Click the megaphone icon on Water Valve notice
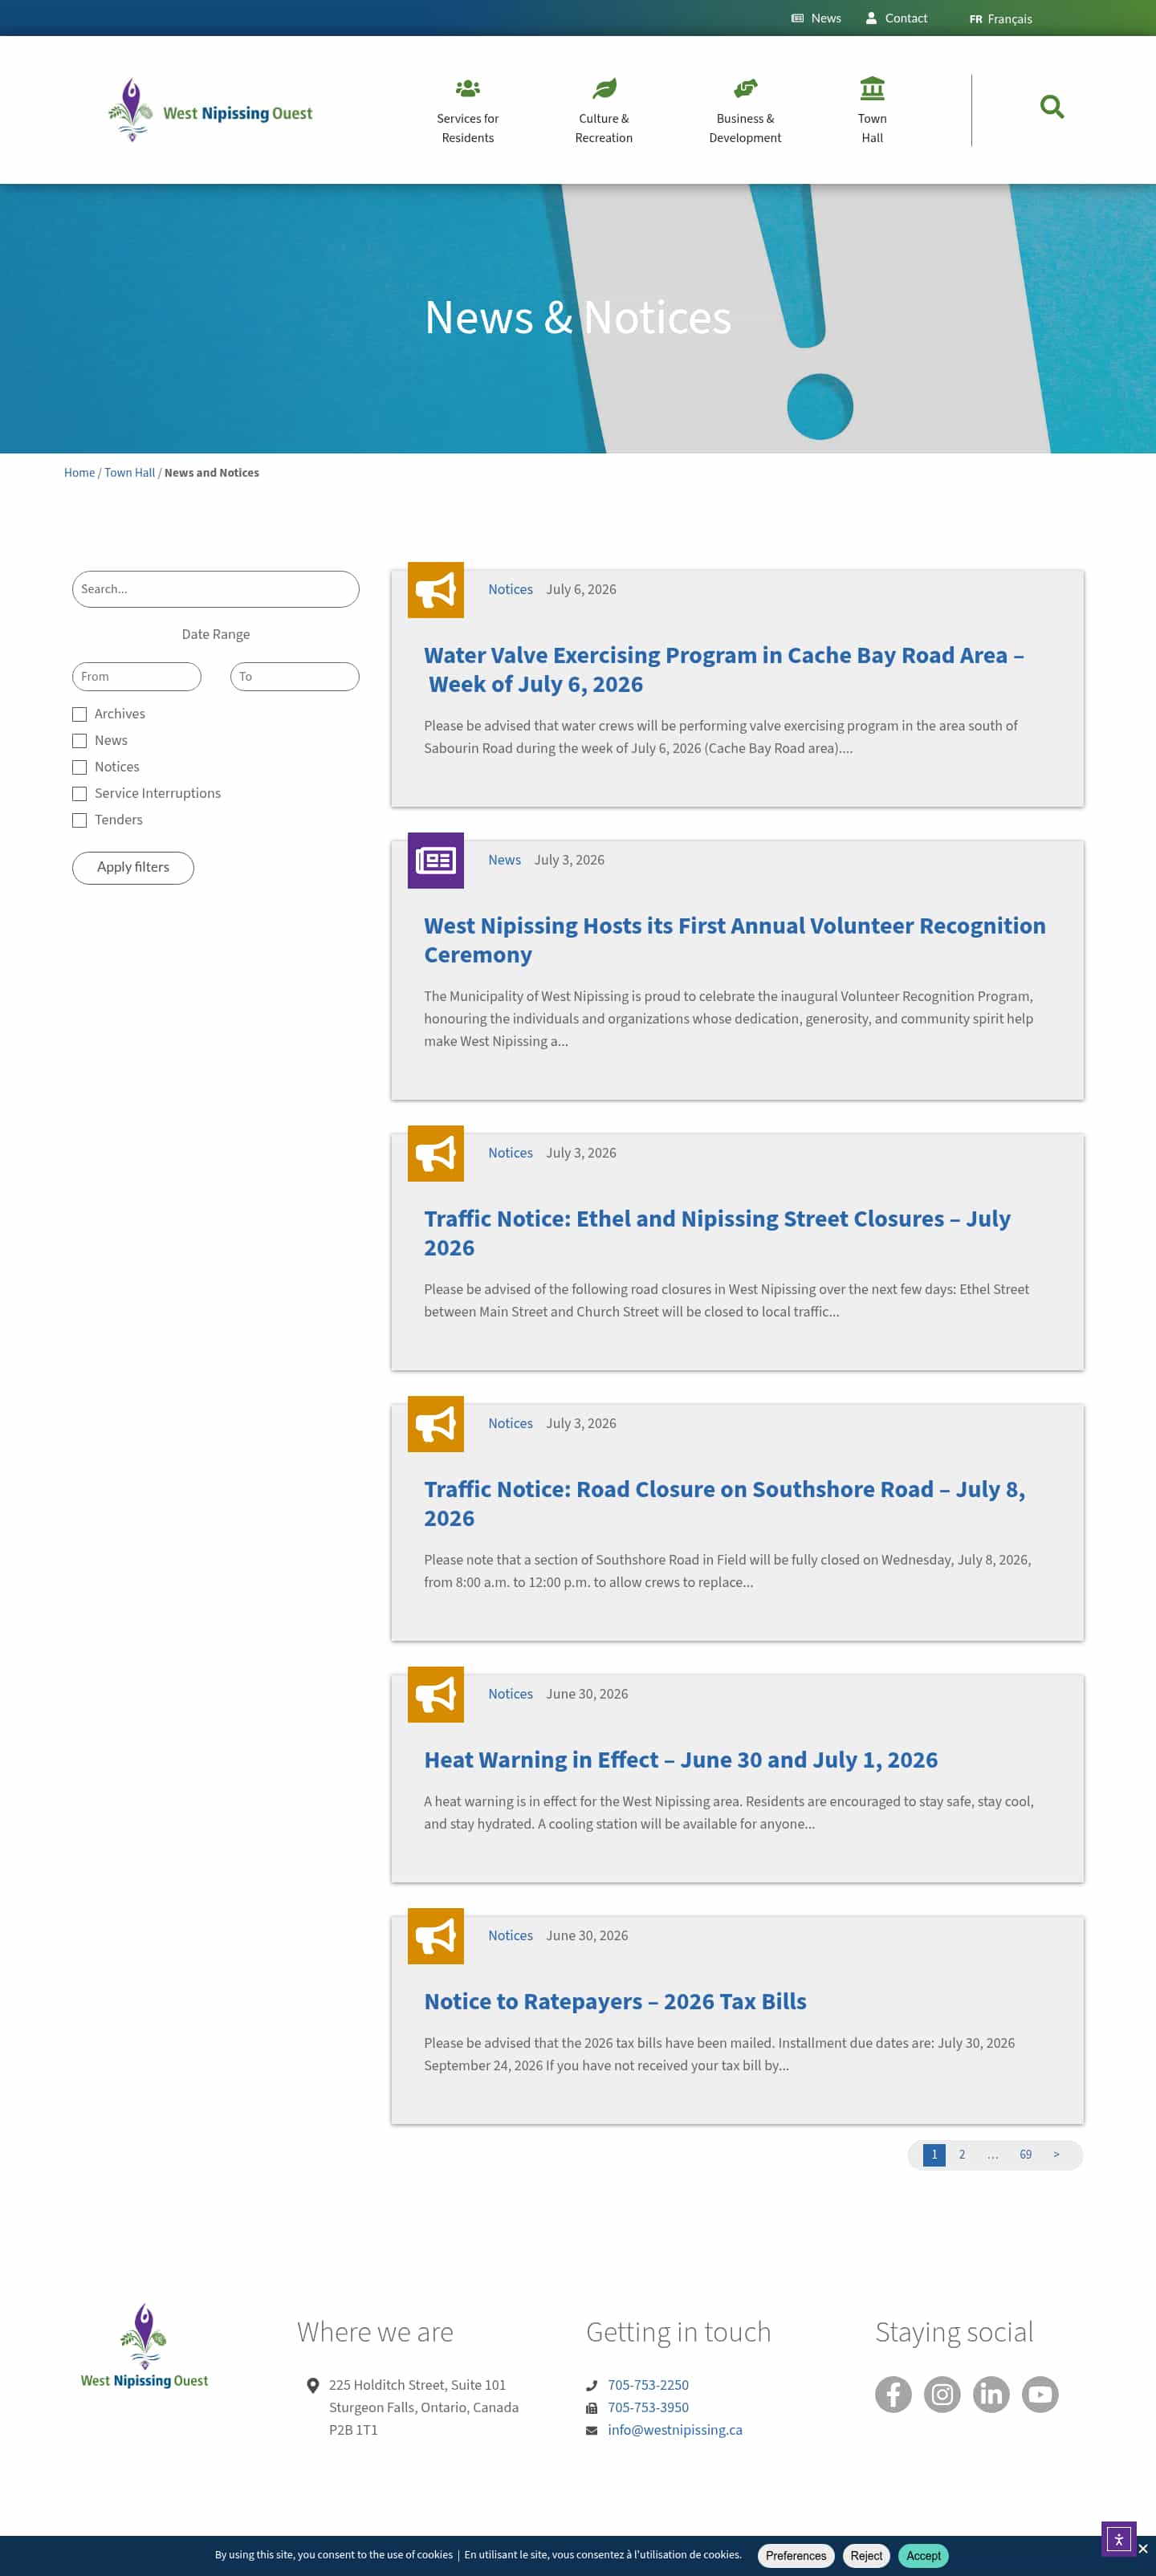The image size is (1156, 2576). pos(436,590)
